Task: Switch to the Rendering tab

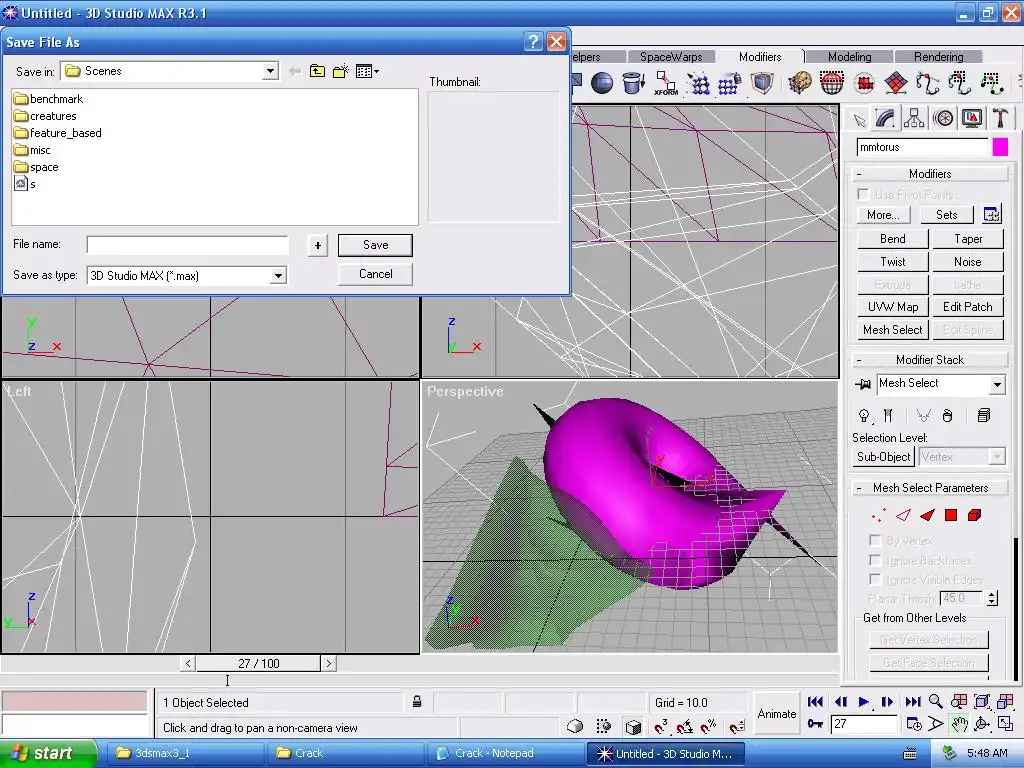Action: (938, 57)
